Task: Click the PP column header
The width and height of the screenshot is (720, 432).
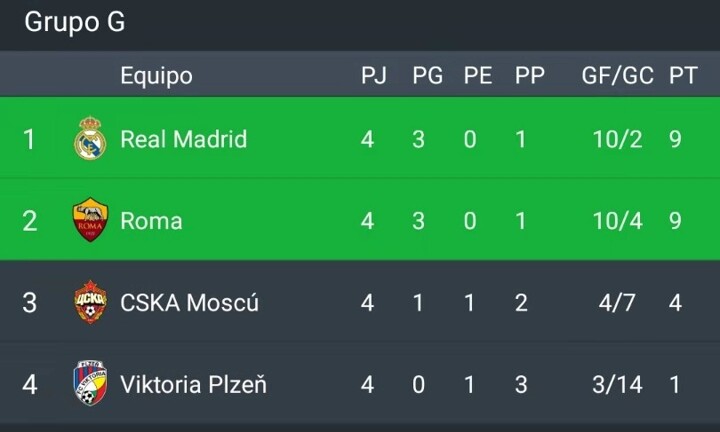Action: 530,75
